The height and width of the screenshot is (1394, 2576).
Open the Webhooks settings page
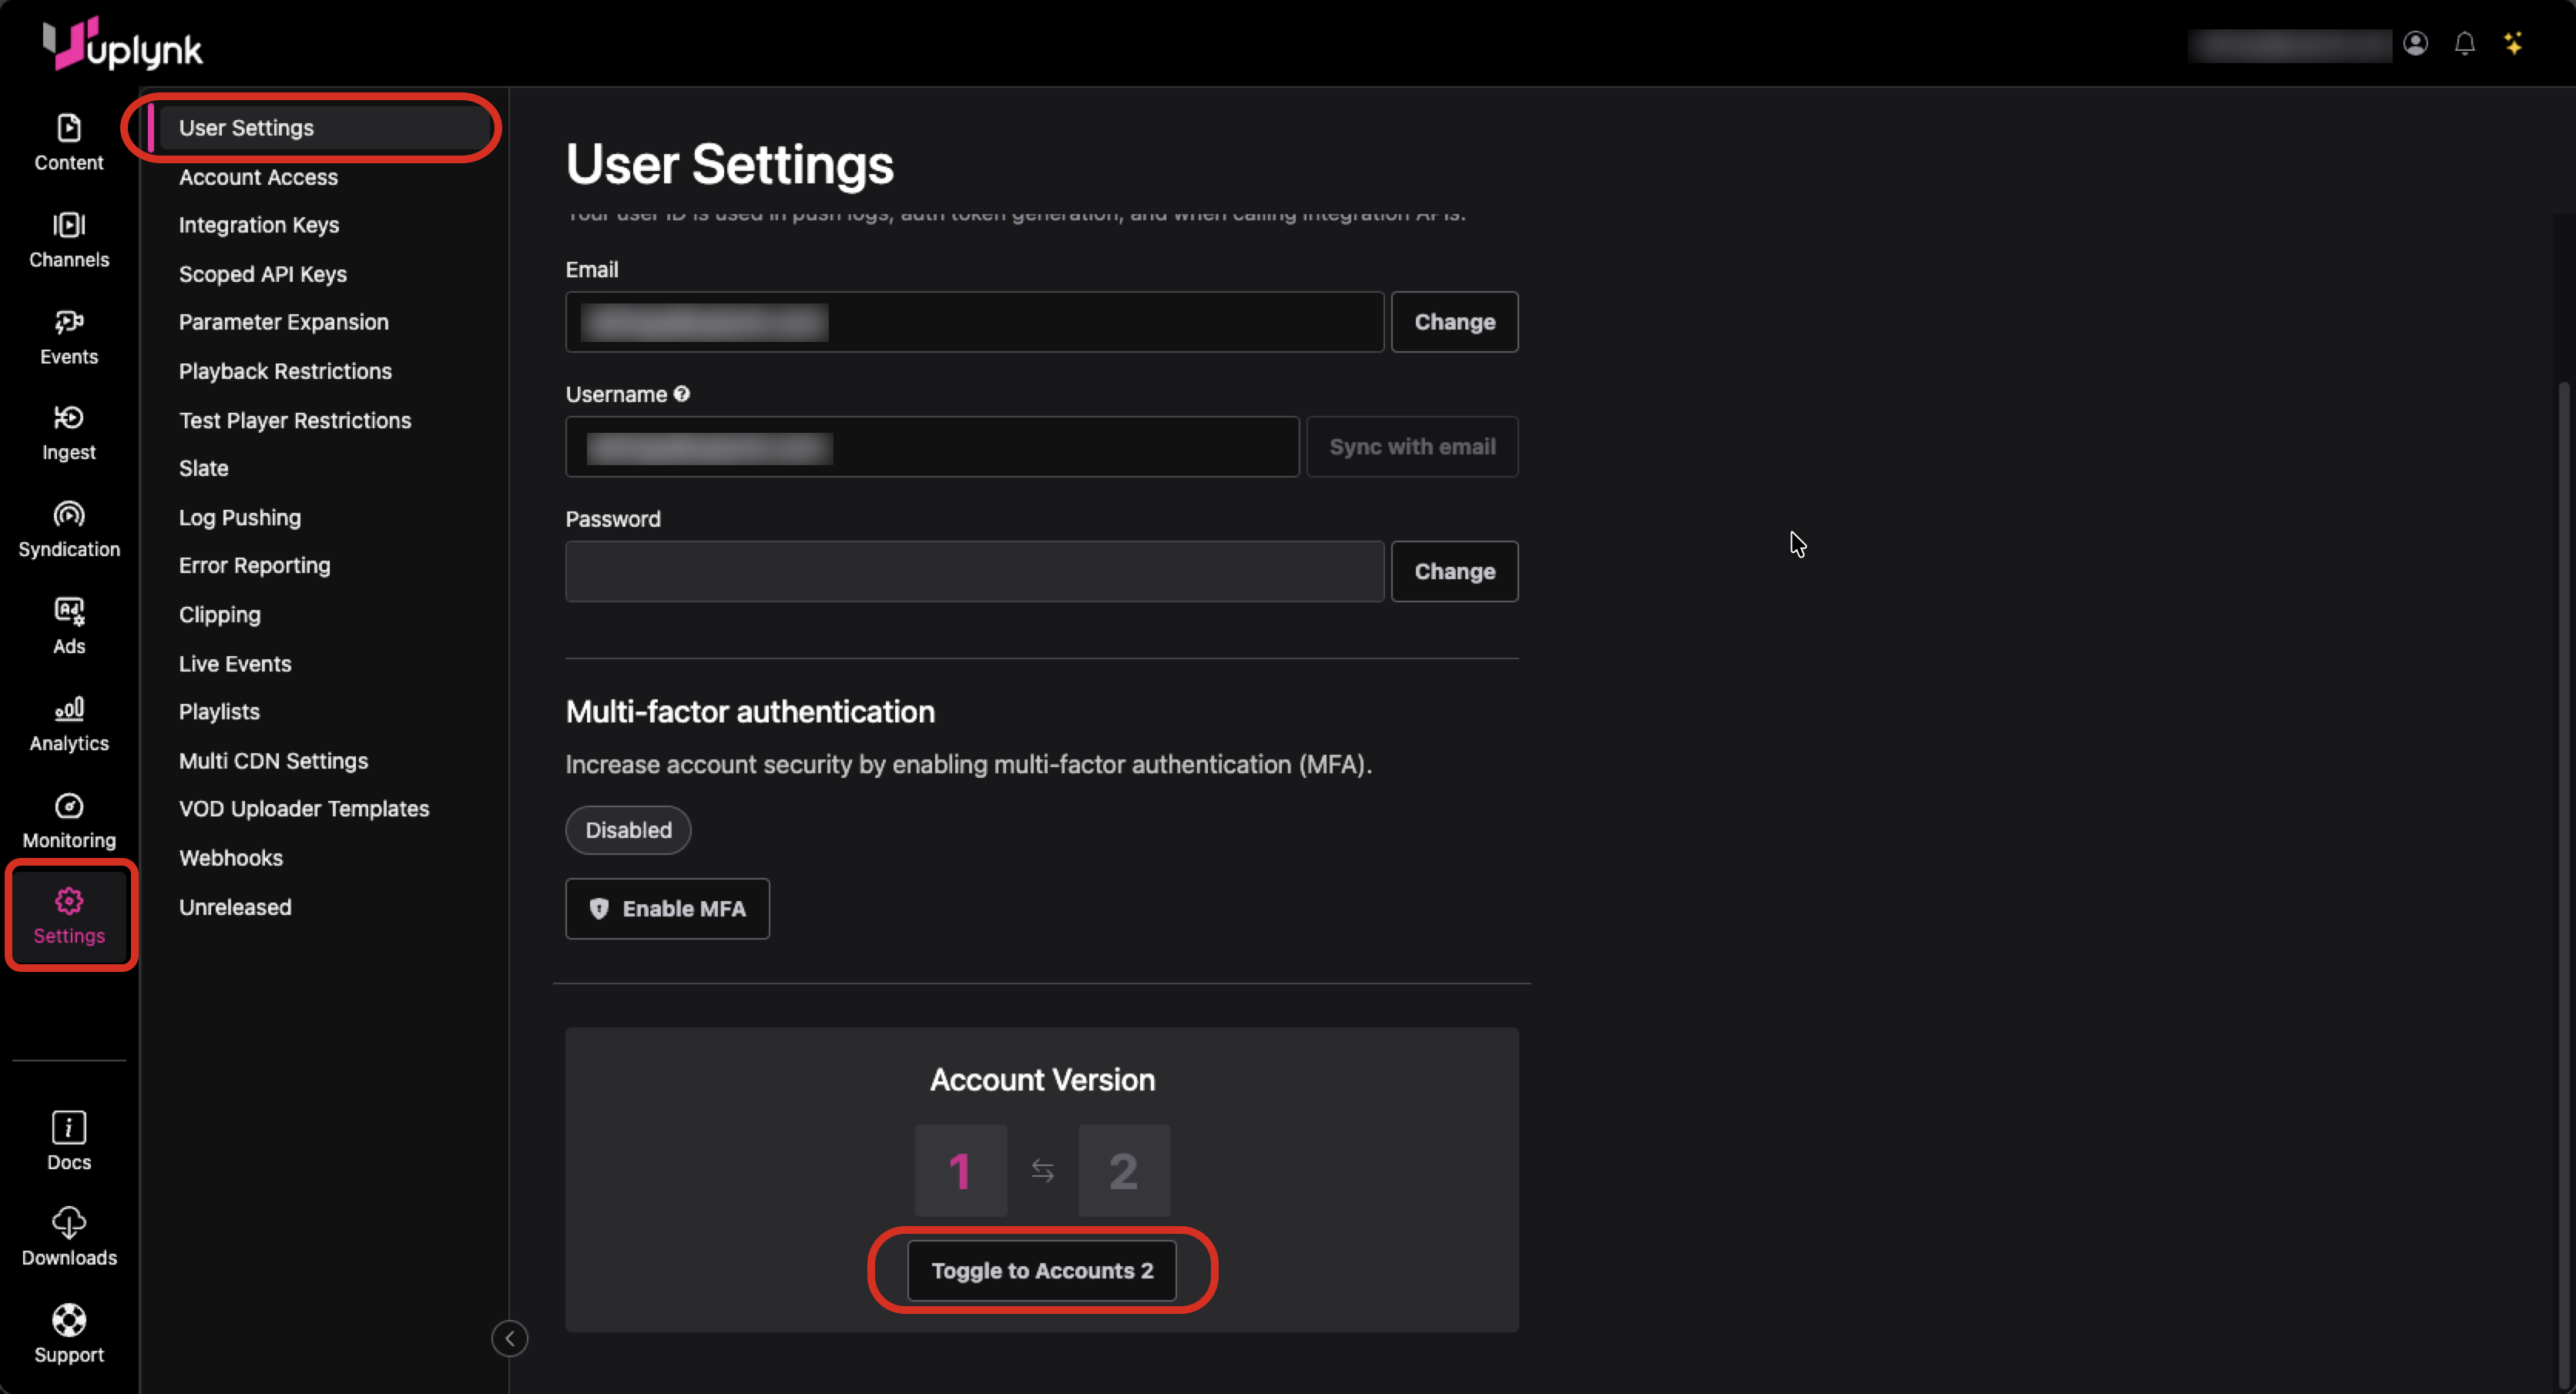click(x=230, y=858)
